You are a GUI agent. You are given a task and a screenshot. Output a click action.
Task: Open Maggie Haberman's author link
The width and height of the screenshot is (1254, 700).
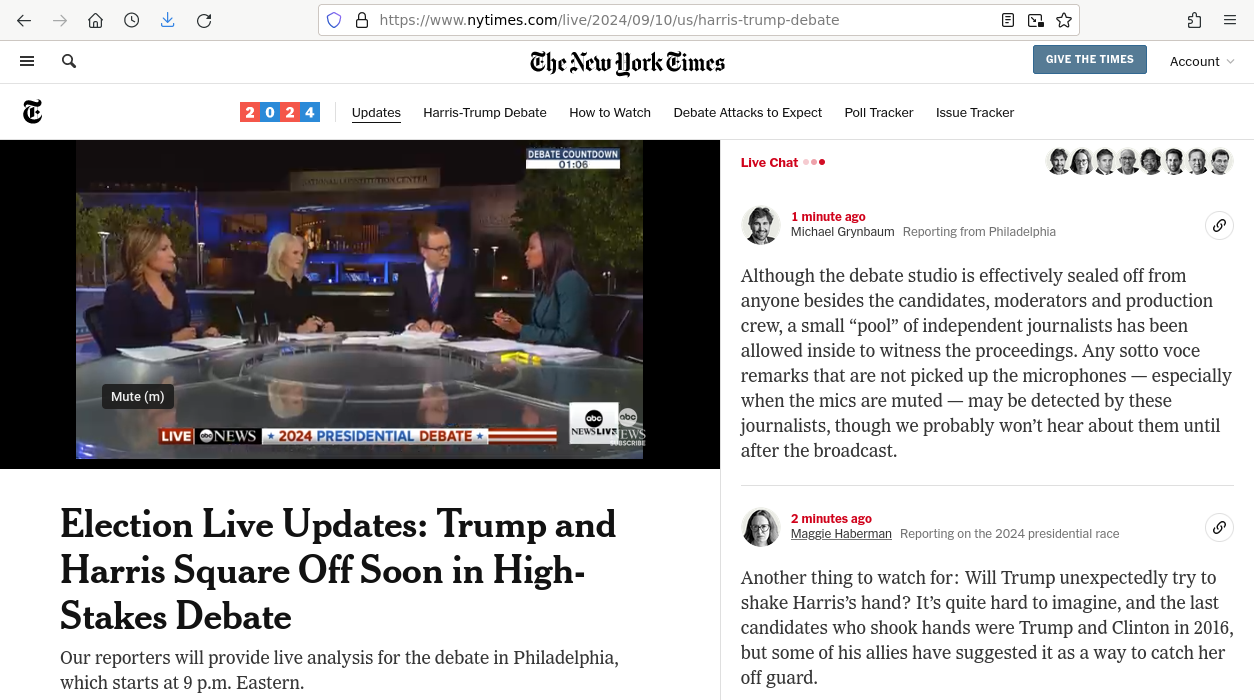[x=840, y=534]
